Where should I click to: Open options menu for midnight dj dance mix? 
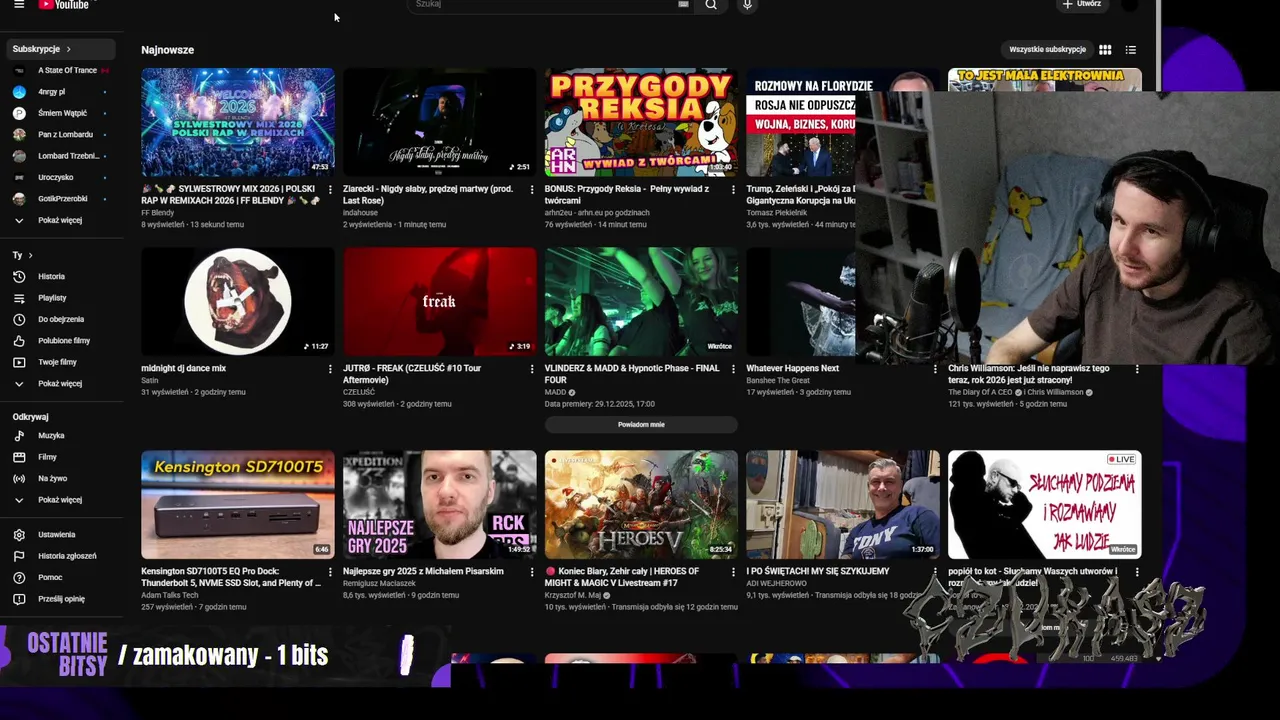click(330, 369)
